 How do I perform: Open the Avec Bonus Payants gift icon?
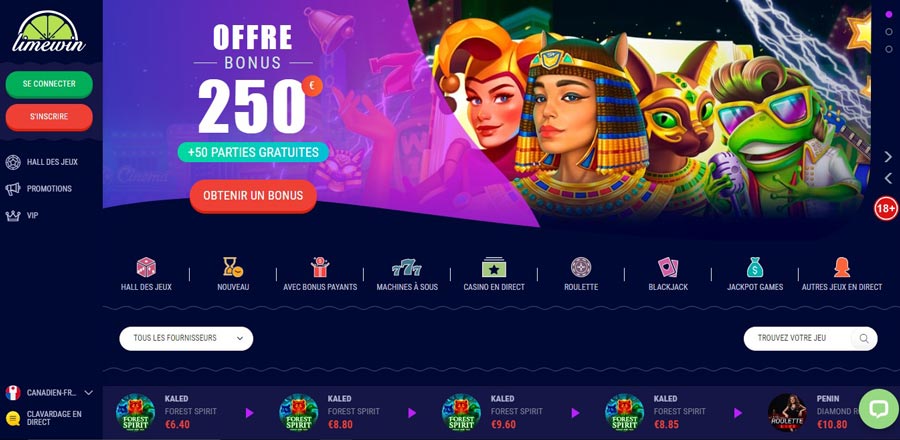click(x=320, y=267)
